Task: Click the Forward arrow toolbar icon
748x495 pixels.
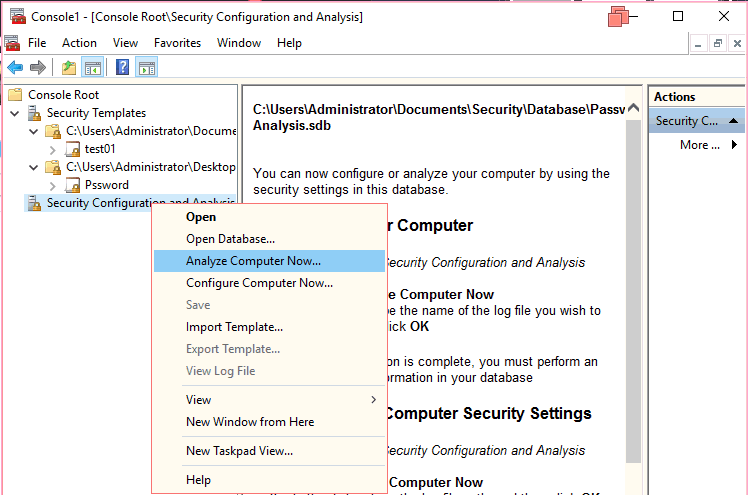Action: point(38,68)
